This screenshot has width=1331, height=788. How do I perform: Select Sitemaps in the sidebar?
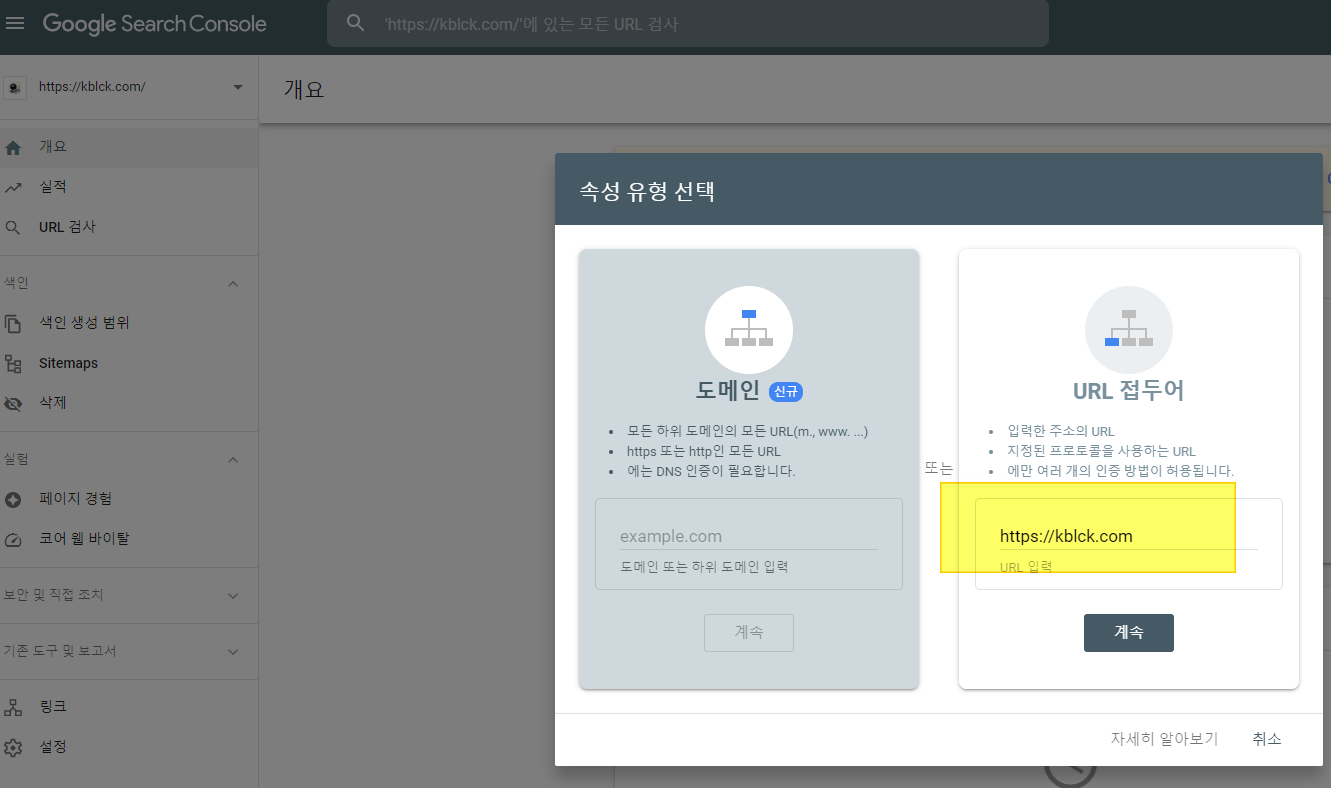click(x=129, y=363)
